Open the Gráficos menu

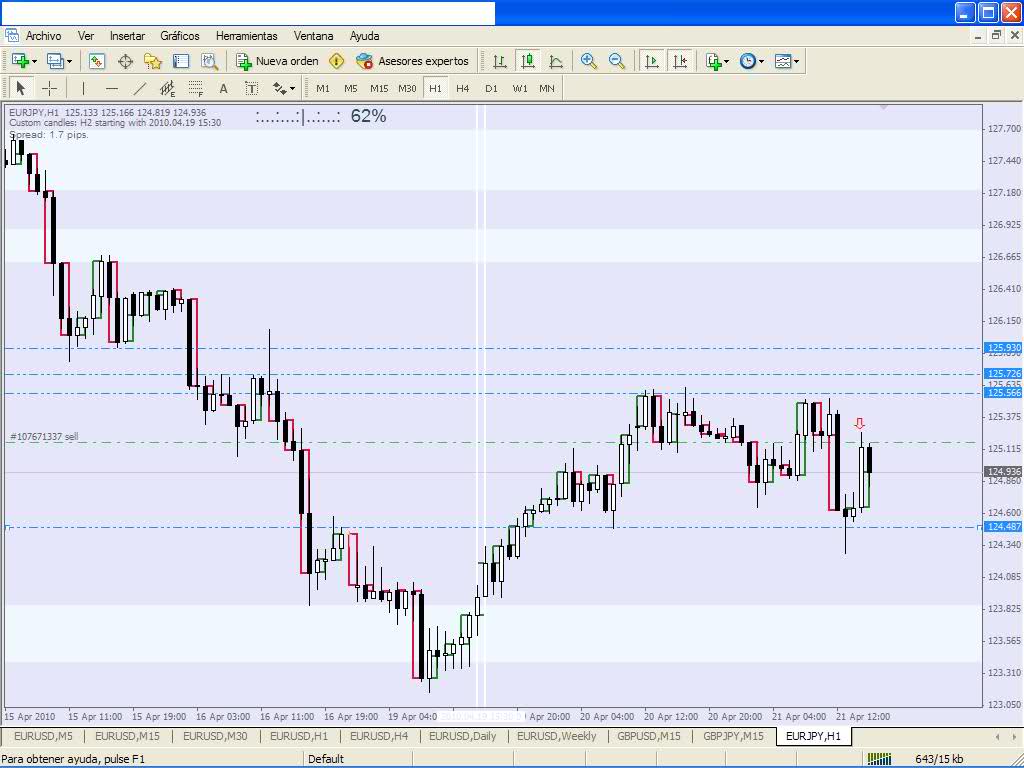(x=180, y=36)
